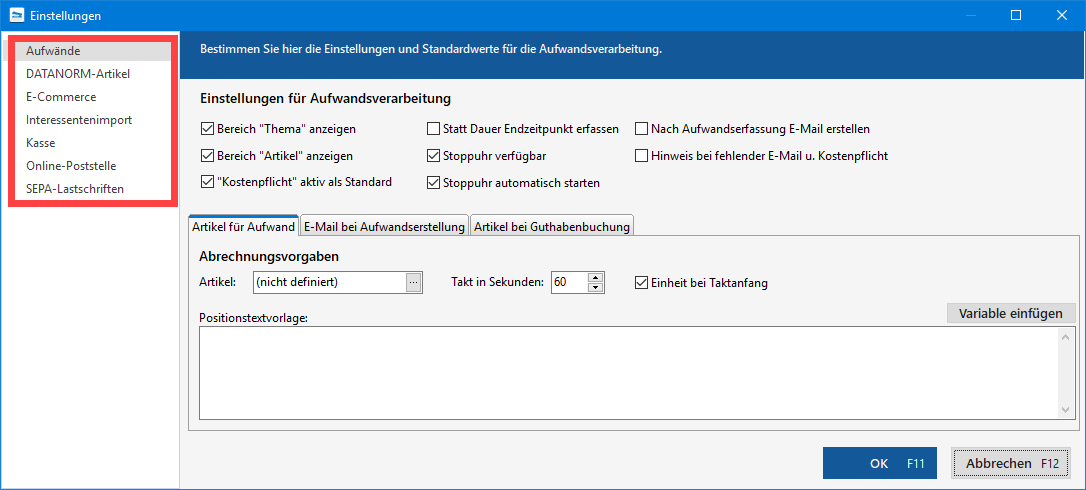The width and height of the screenshot is (1086, 490).
Task: Click Abbrechen F12 button
Action: tap(1011, 463)
